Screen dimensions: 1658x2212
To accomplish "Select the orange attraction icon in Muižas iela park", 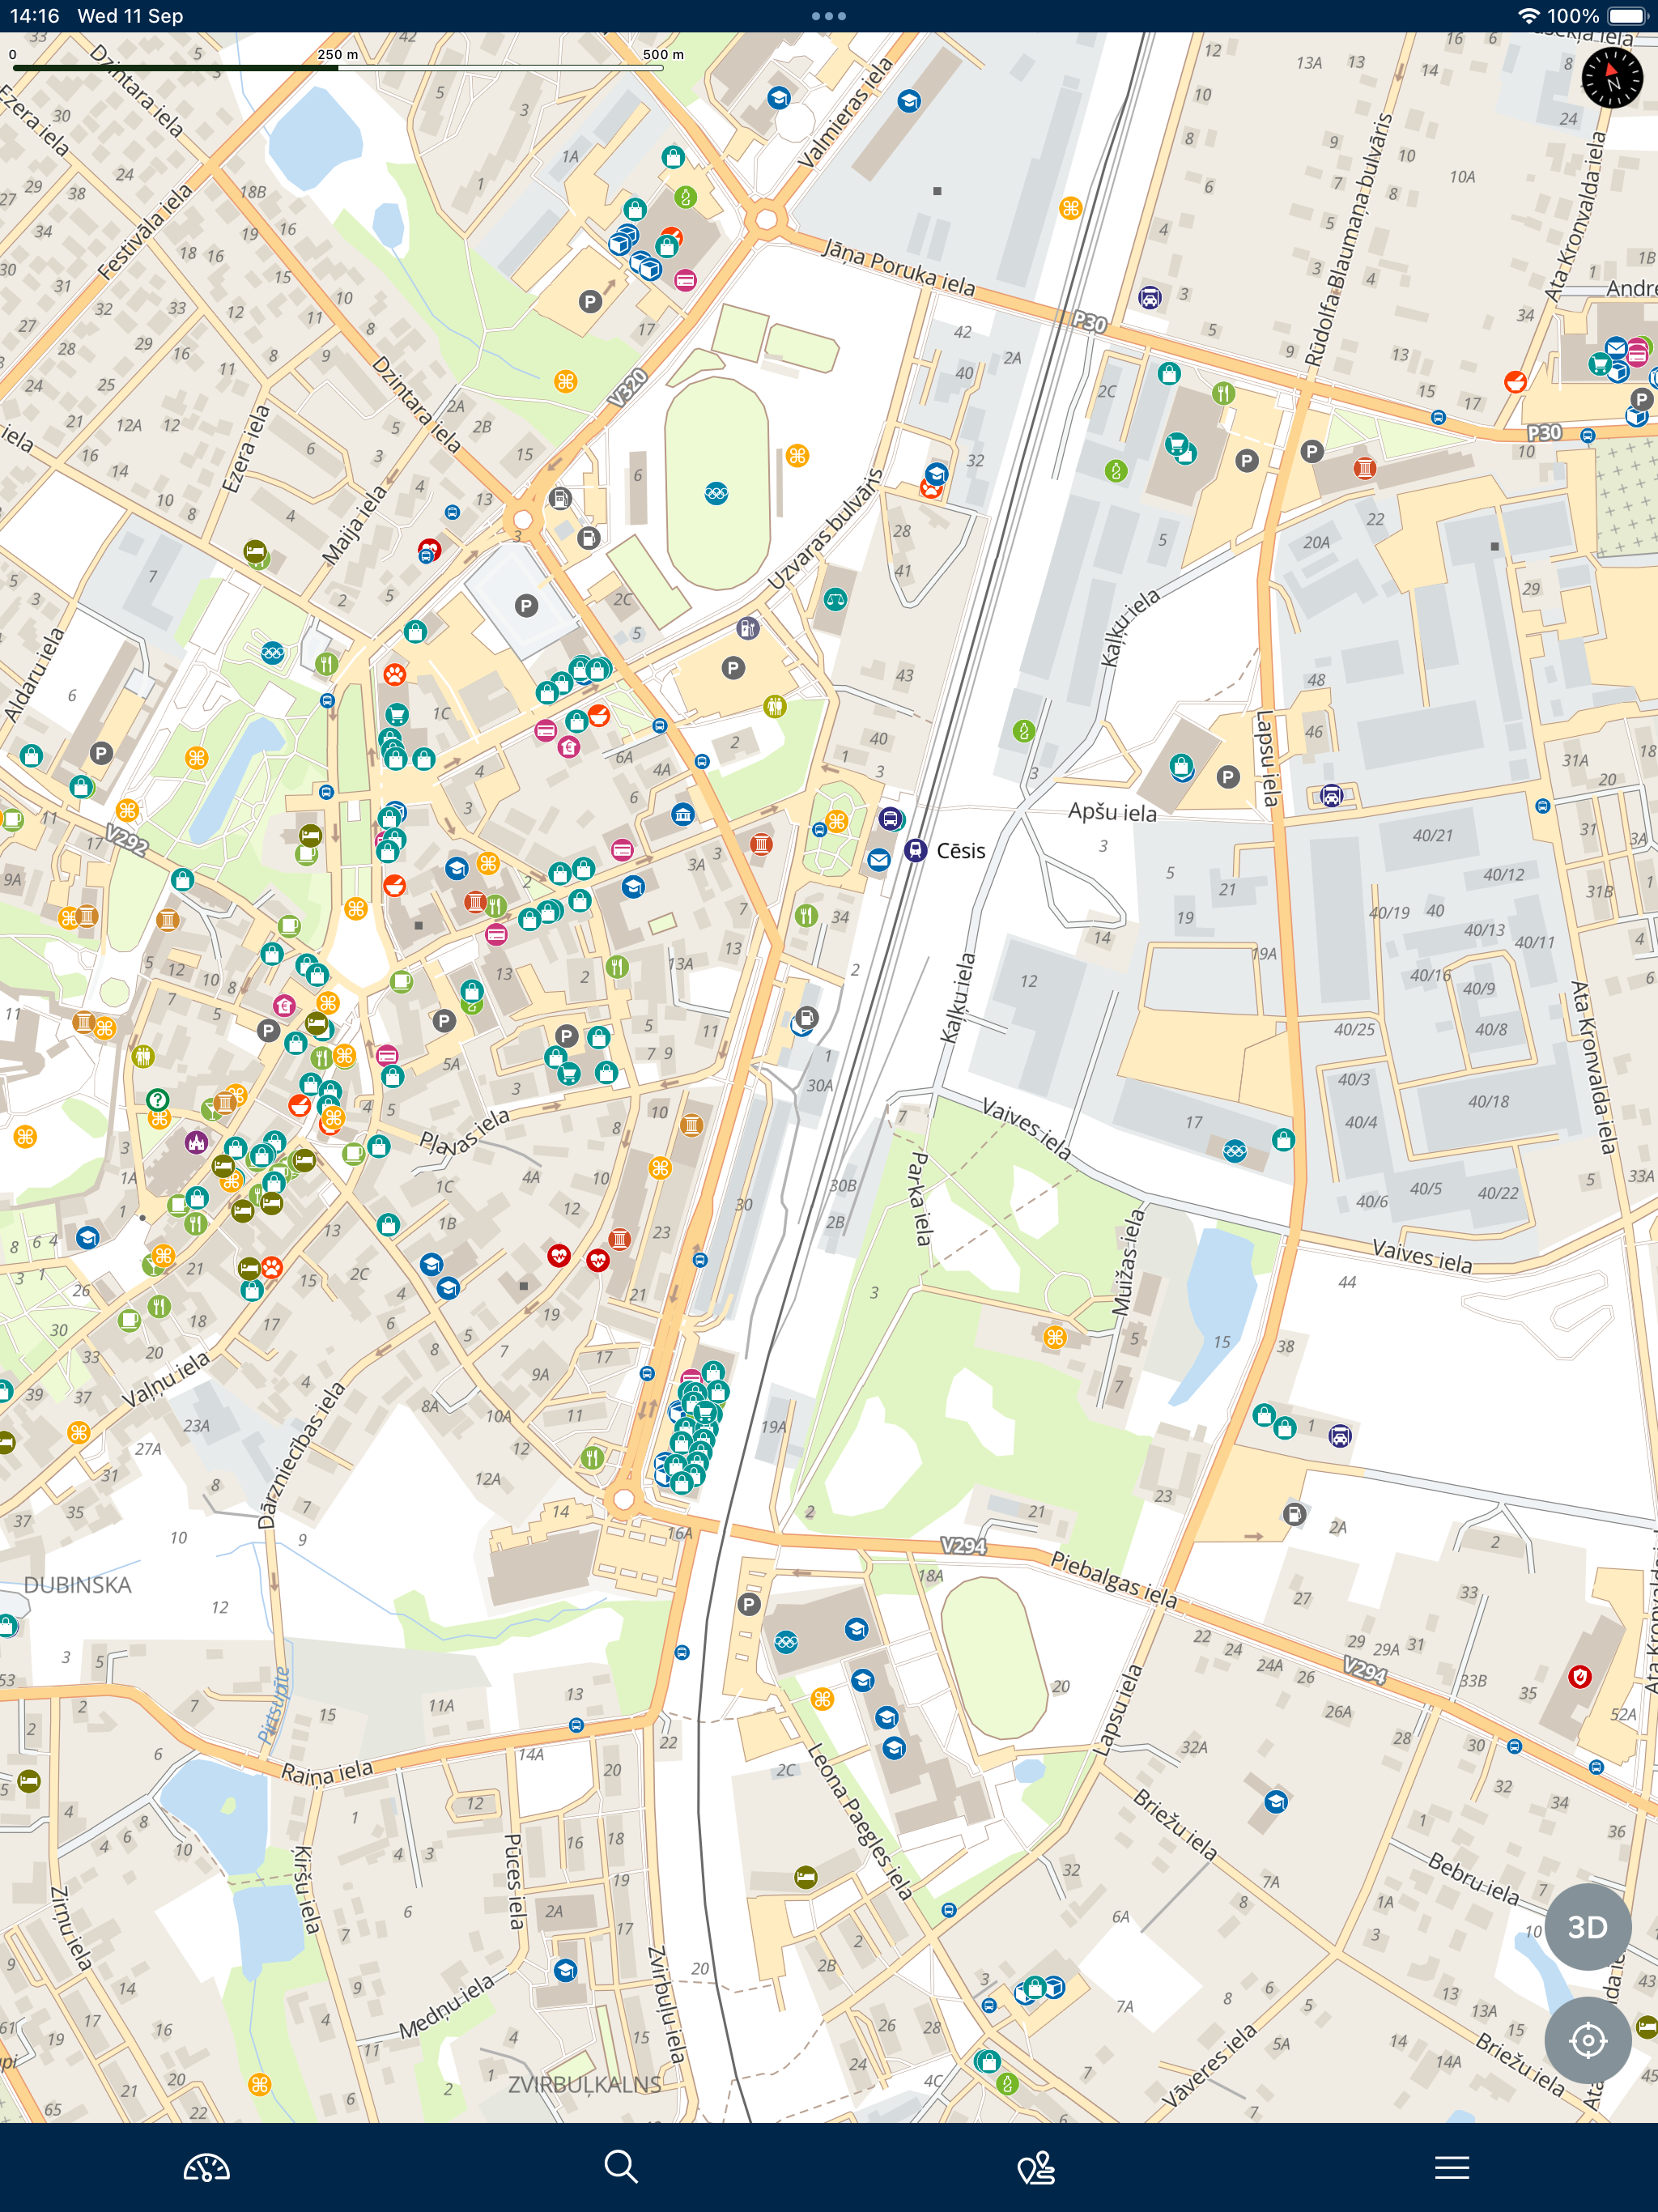I will [x=1055, y=1337].
